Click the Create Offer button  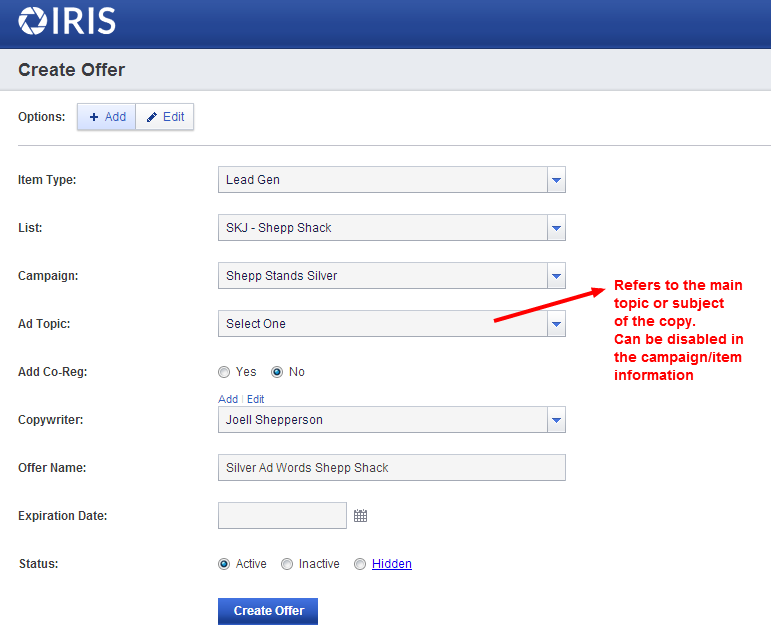[268, 611]
